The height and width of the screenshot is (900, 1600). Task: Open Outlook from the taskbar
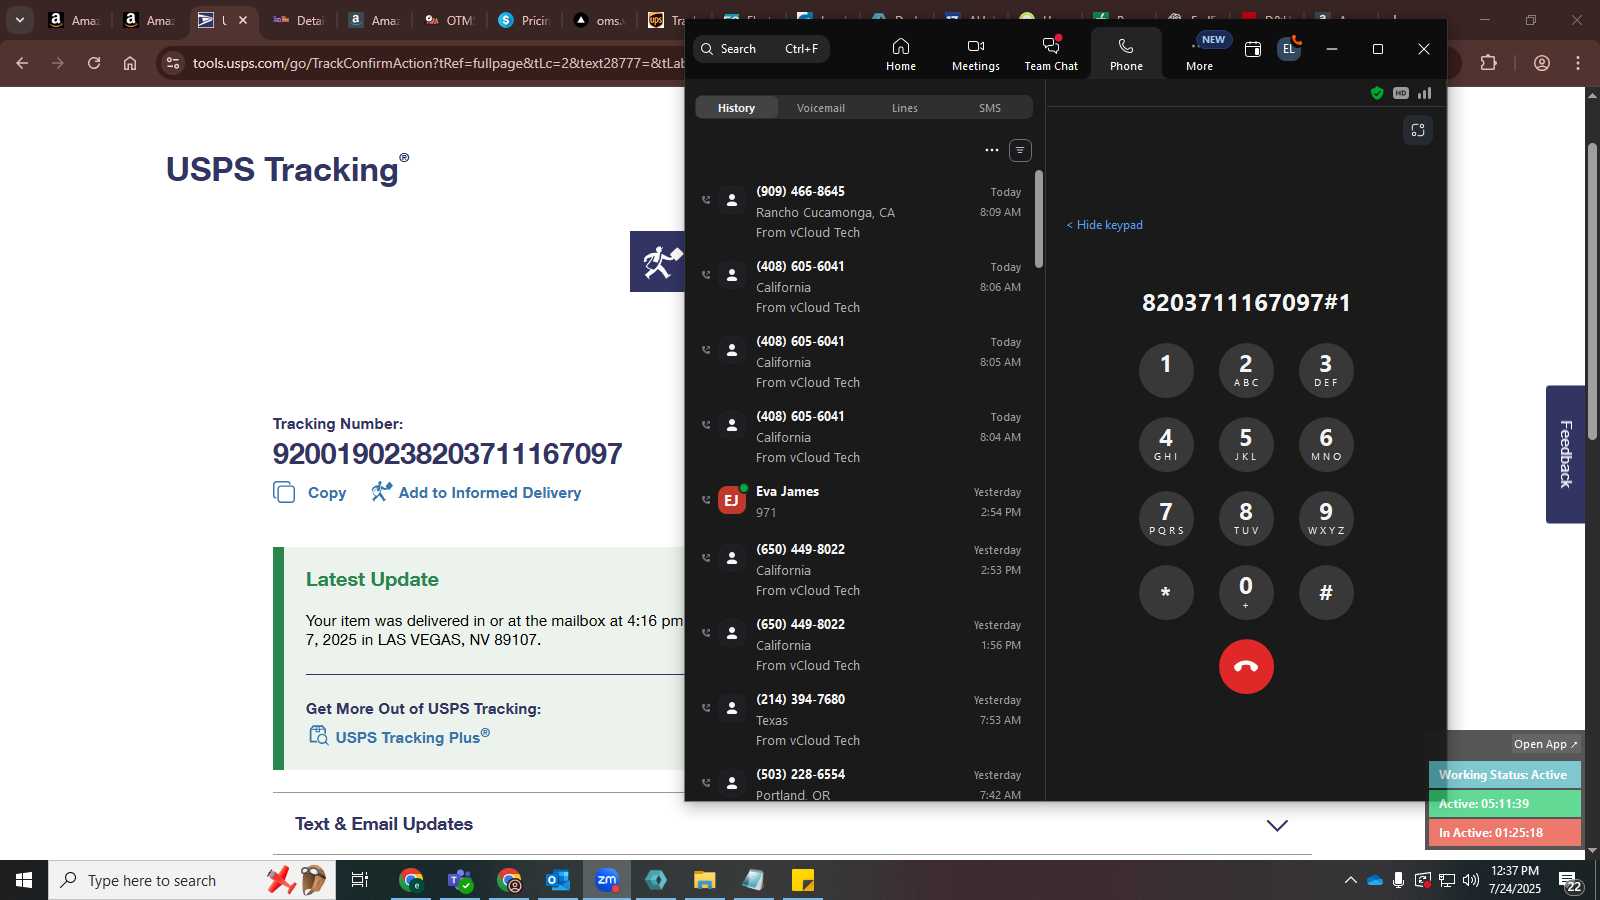557,880
